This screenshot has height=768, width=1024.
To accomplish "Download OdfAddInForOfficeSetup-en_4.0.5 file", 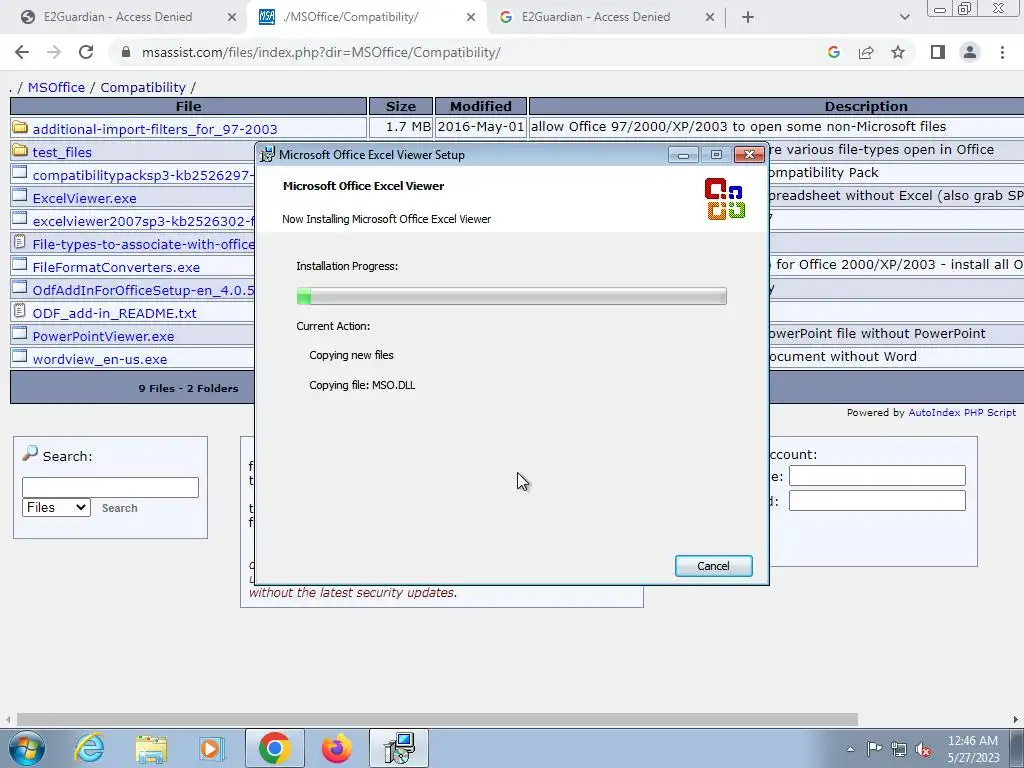I will 143,290.
